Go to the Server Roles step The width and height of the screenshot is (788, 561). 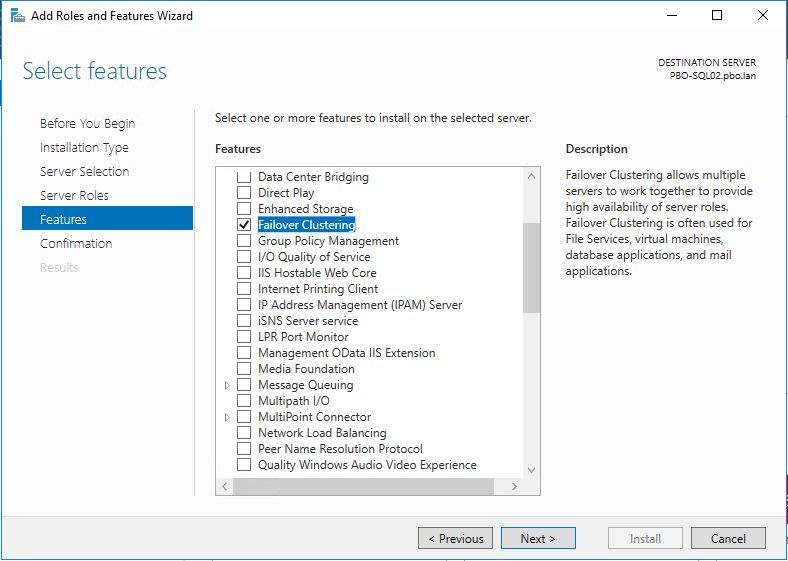click(74, 196)
